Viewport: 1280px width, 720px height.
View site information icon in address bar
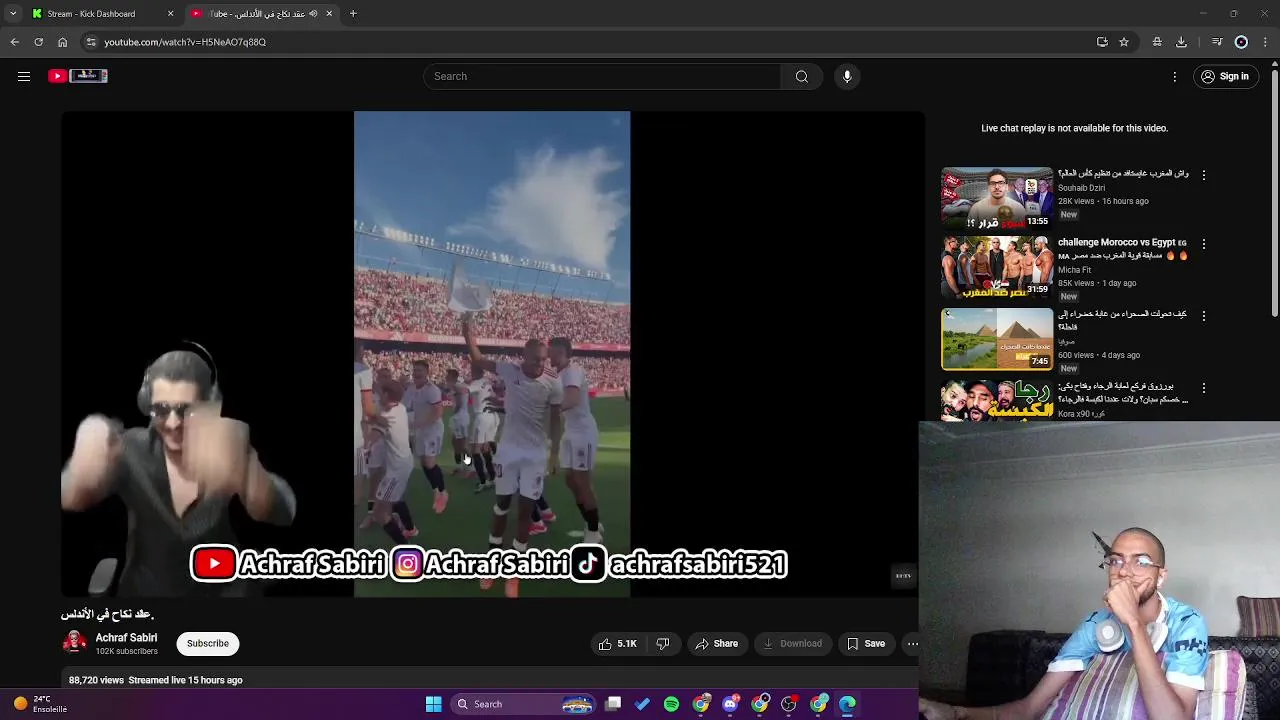tap(91, 42)
